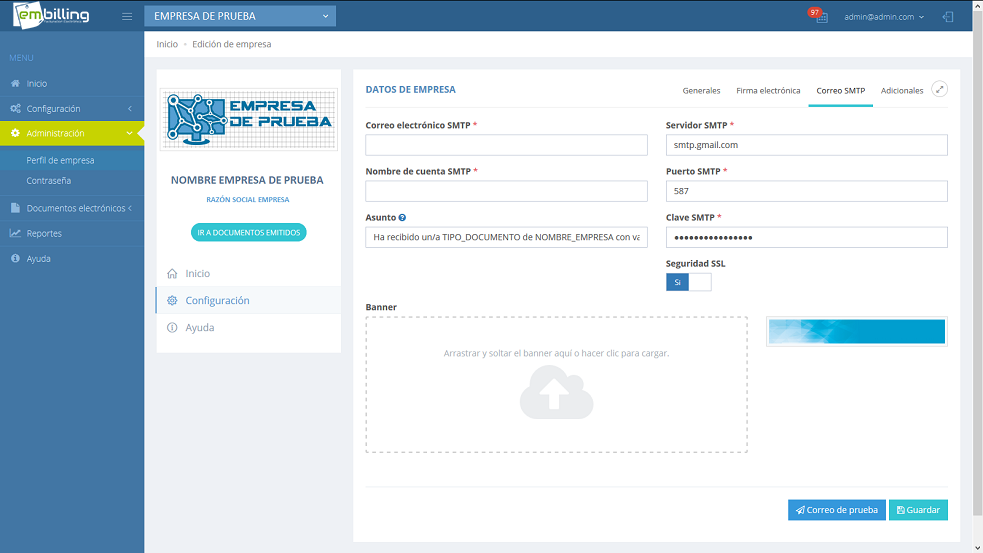Open the admin@admin.com user dropdown
This screenshot has width=983, height=553.
[884, 17]
